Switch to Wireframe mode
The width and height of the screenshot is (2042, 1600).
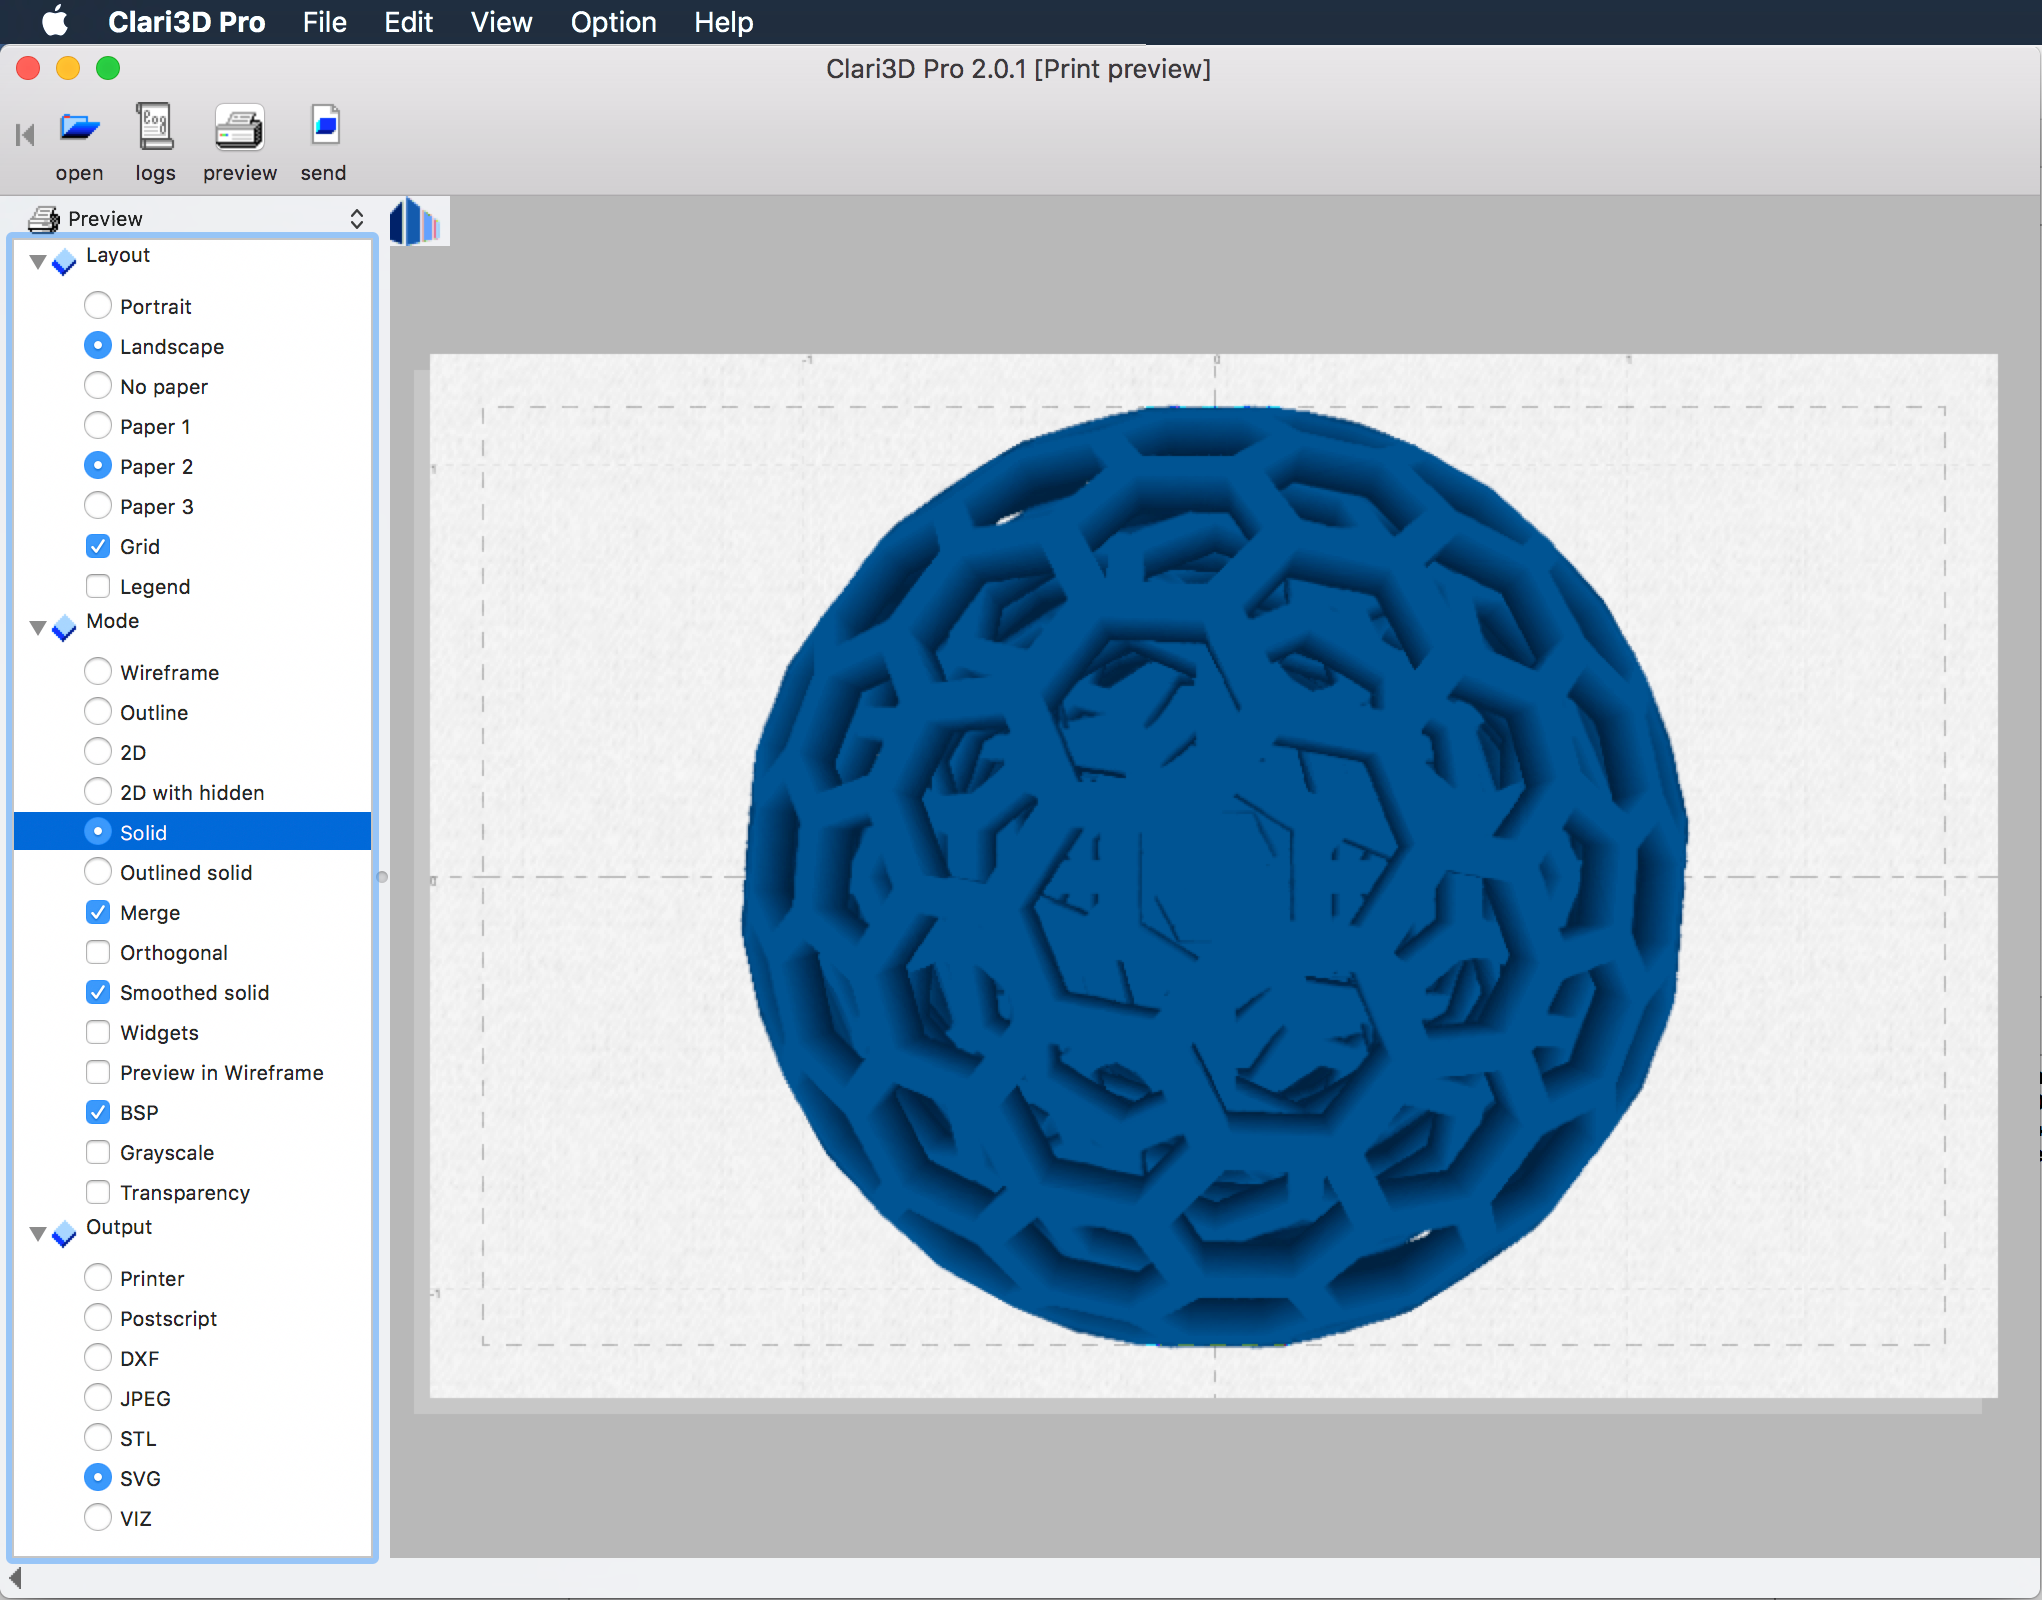98,671
